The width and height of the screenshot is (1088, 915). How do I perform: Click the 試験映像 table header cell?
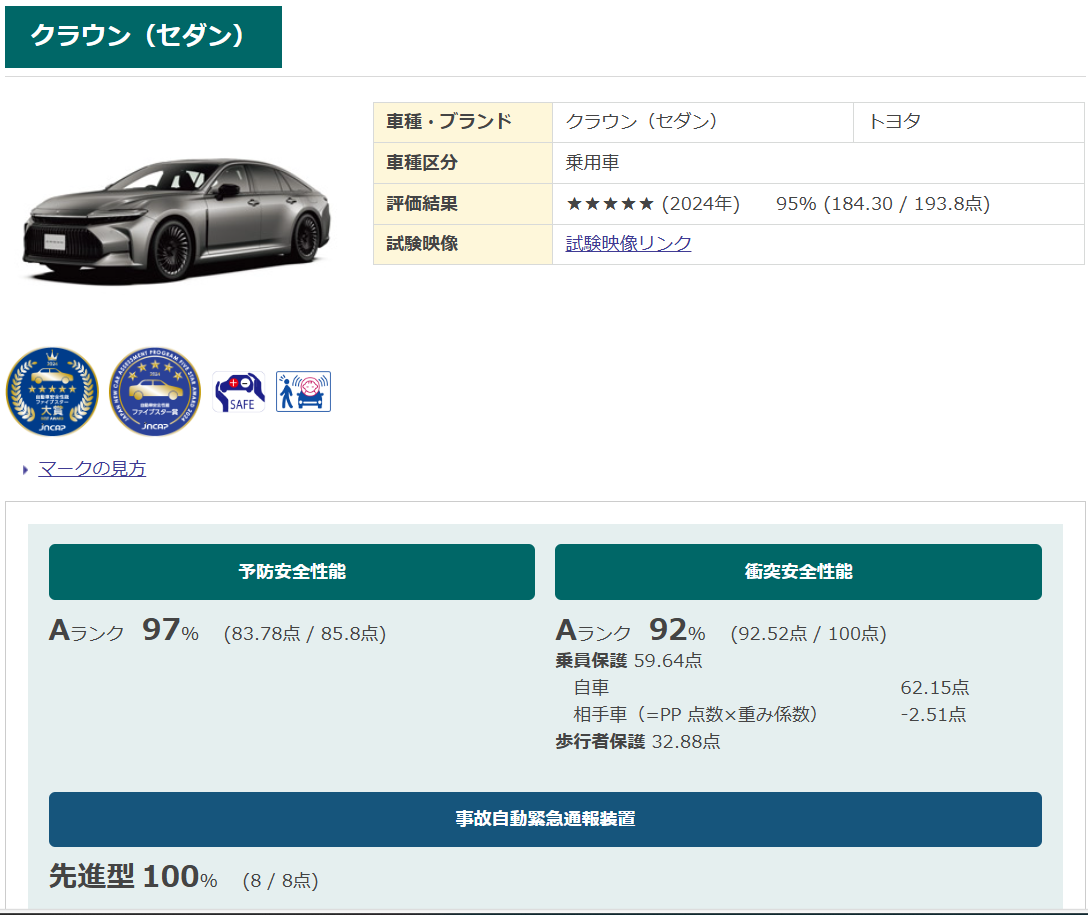tap(463, 244)
